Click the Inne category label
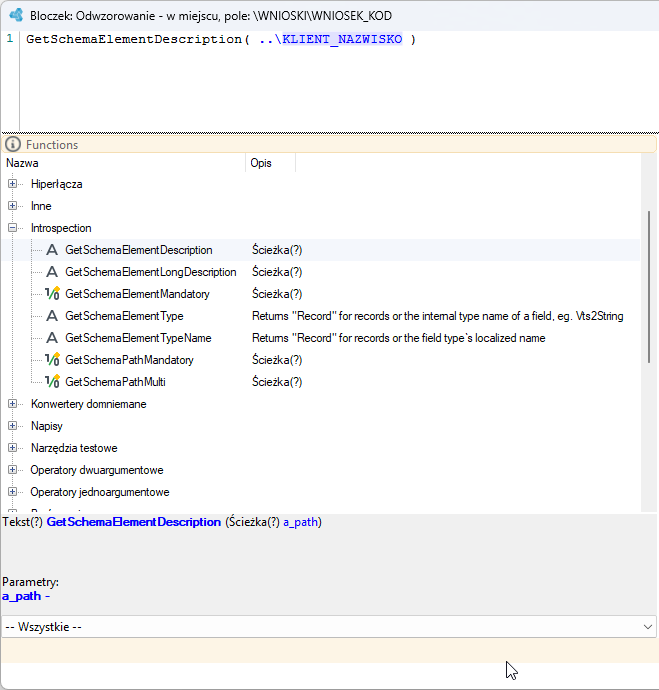Image resolution: width=659 pixels, height=690 pixels. pyautogui.click(x=41, y=206)
